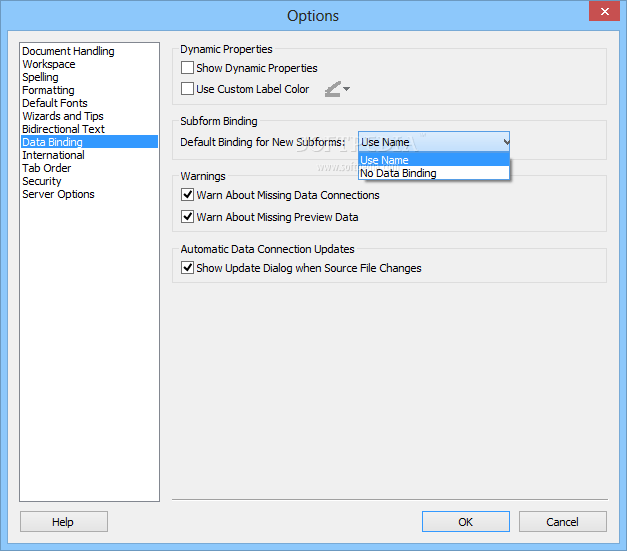Choose Use Name in the dropdown list

(434, 160)
